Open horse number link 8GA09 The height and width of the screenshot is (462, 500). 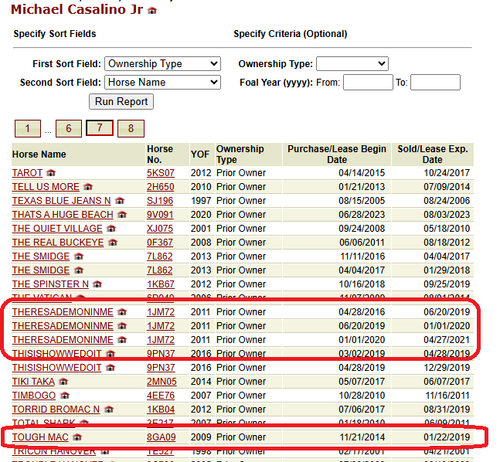tap(161, 437)
